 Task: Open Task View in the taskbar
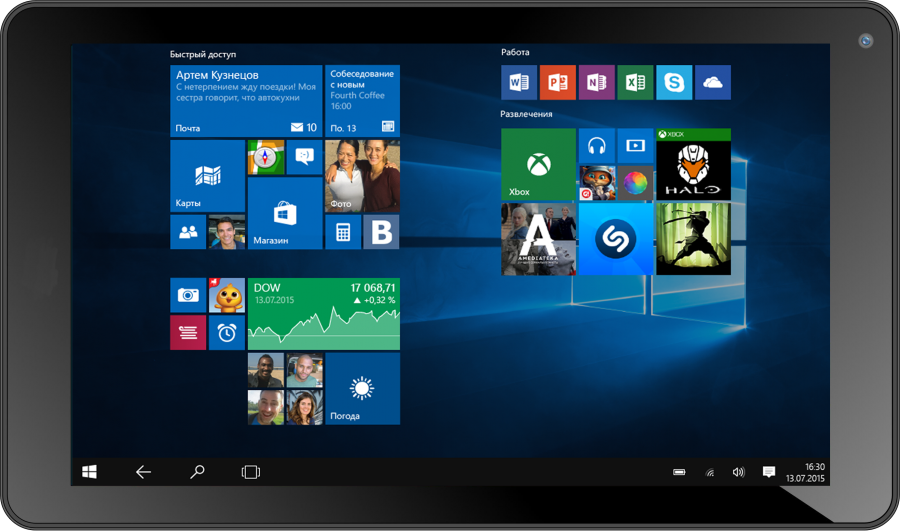(x=251, y=472)
